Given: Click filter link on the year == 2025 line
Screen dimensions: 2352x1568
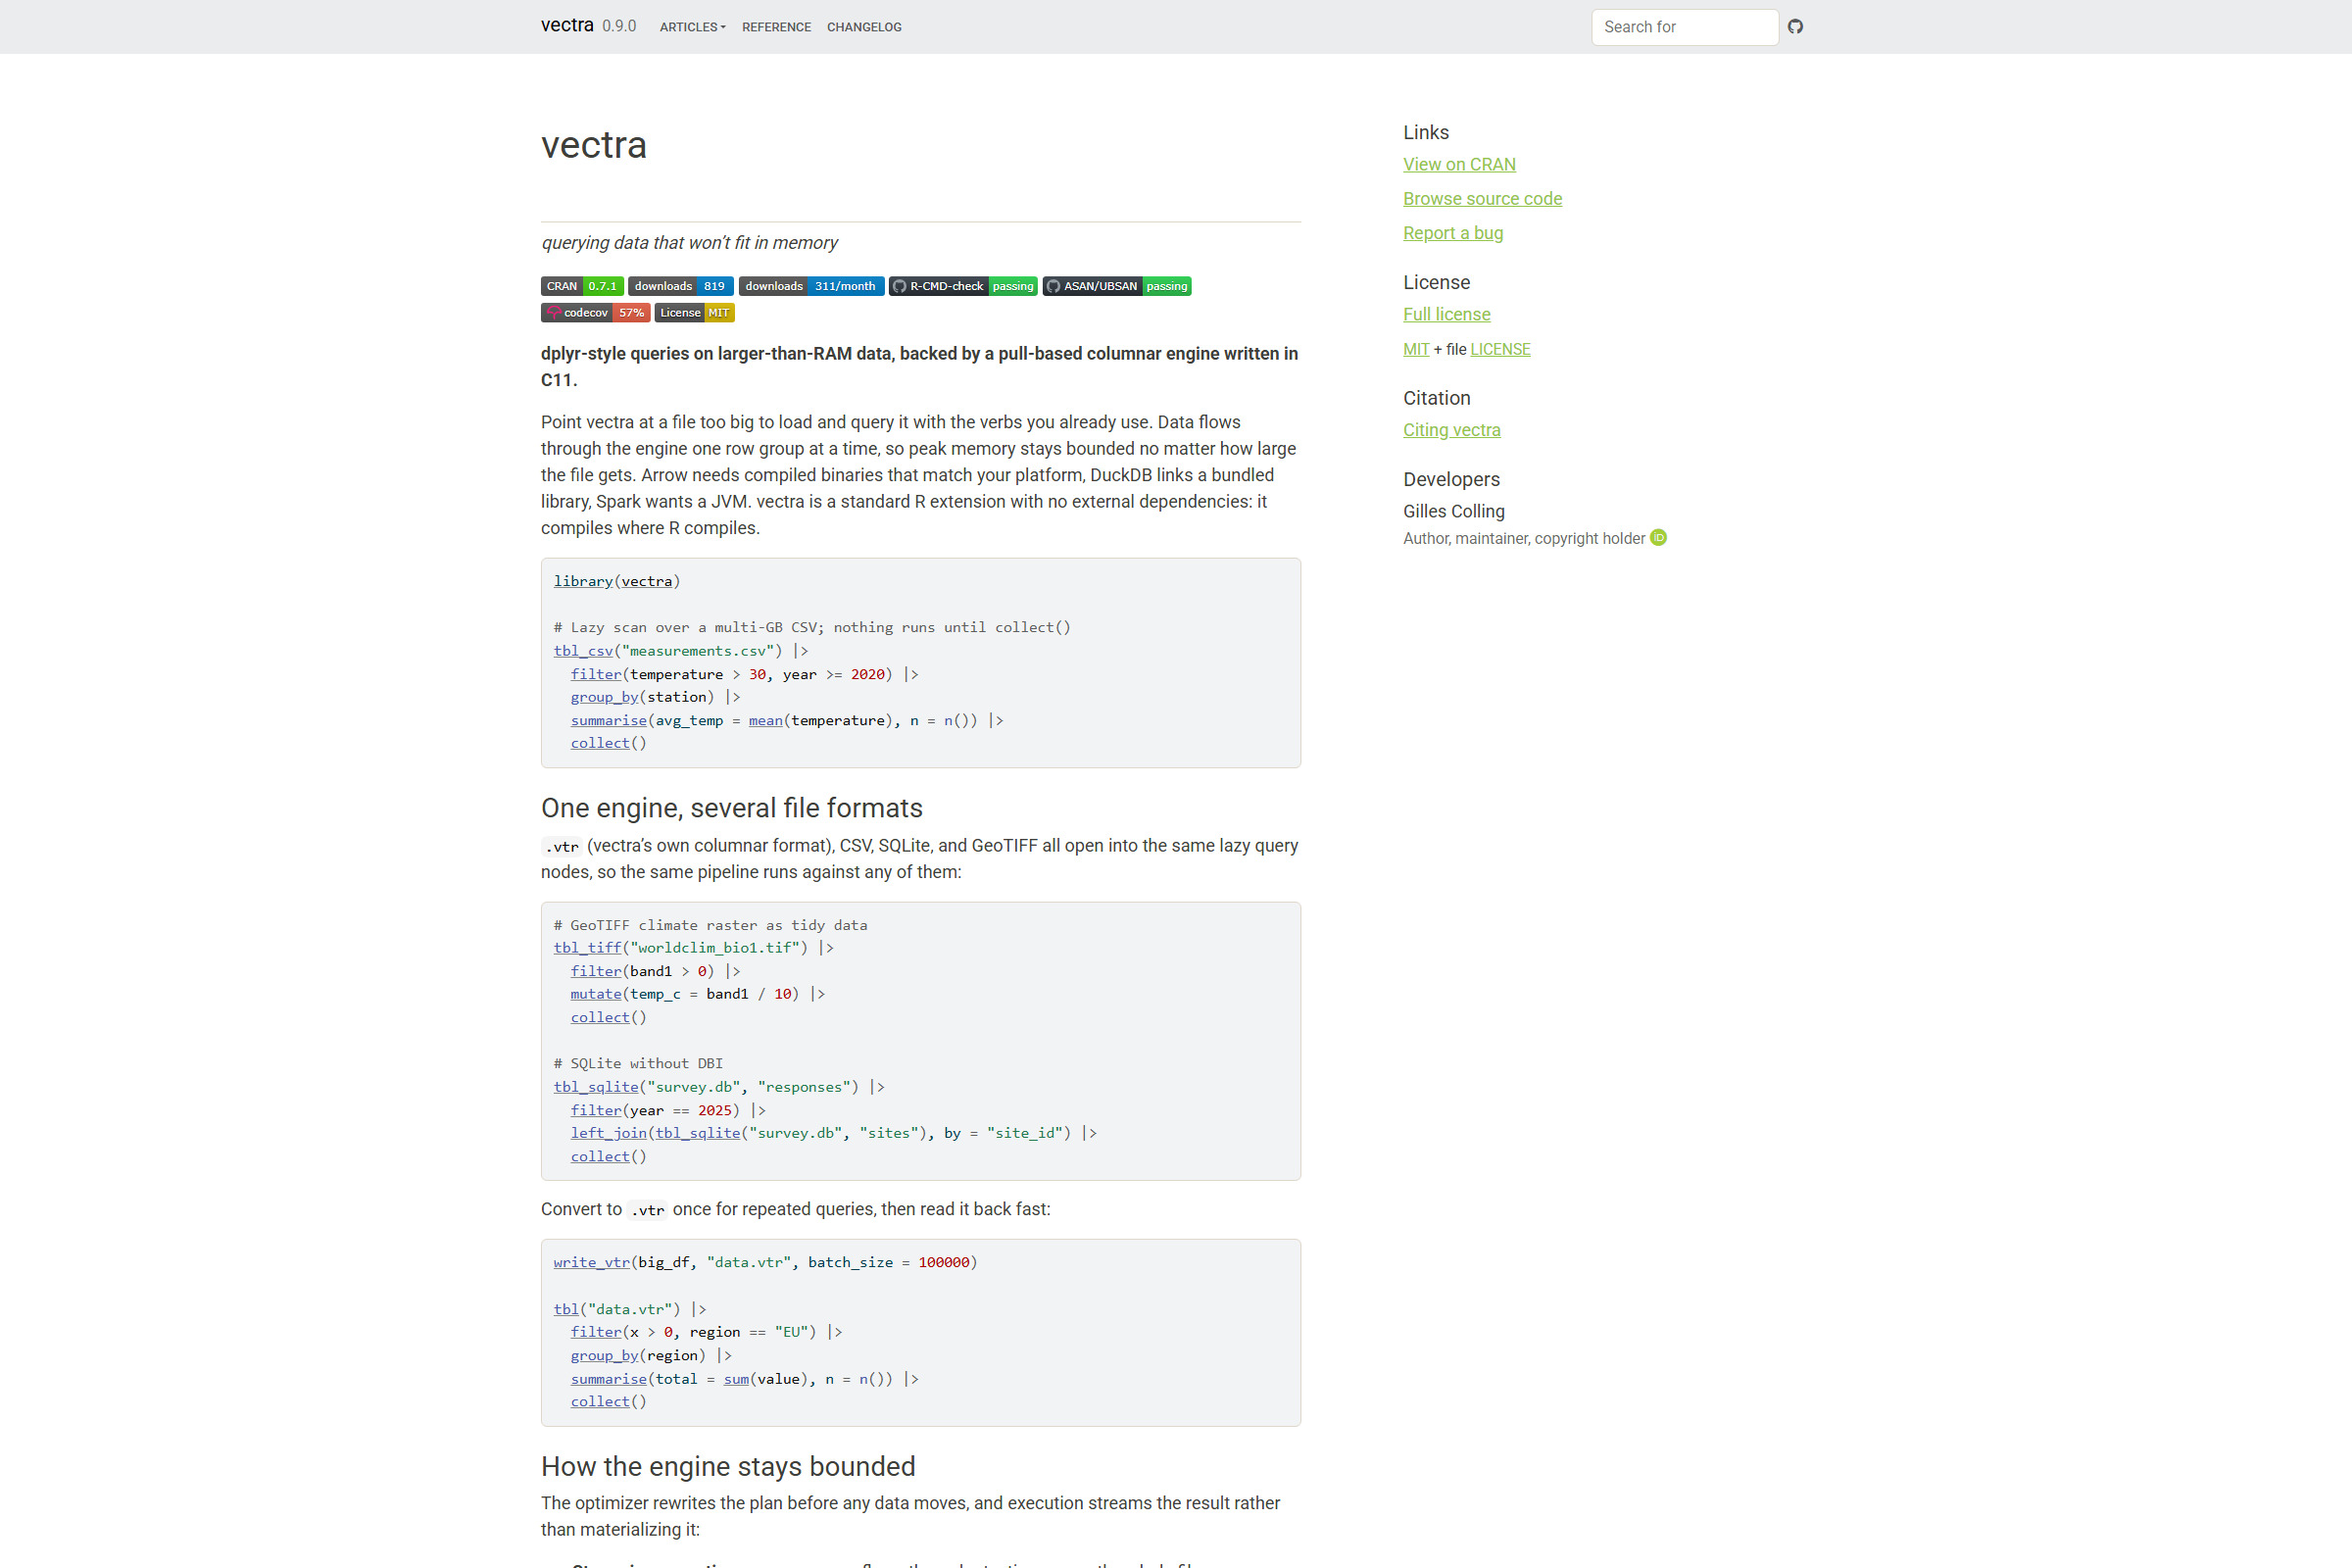Looking at the screenshot, I should [596, 1110].
